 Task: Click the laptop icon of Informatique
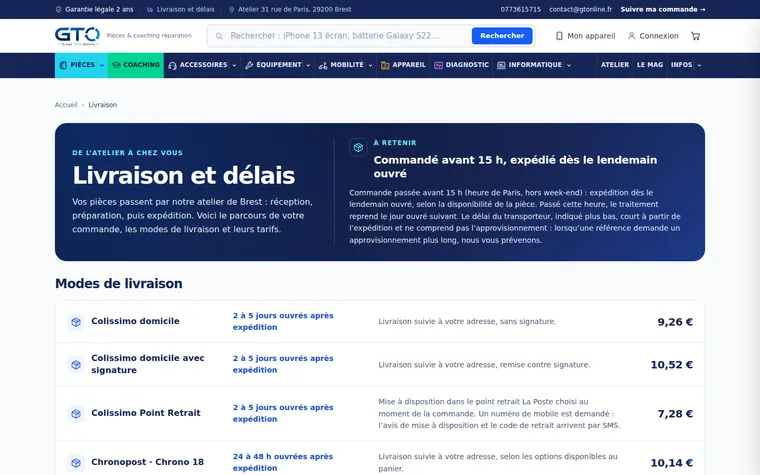pos(501,65)
